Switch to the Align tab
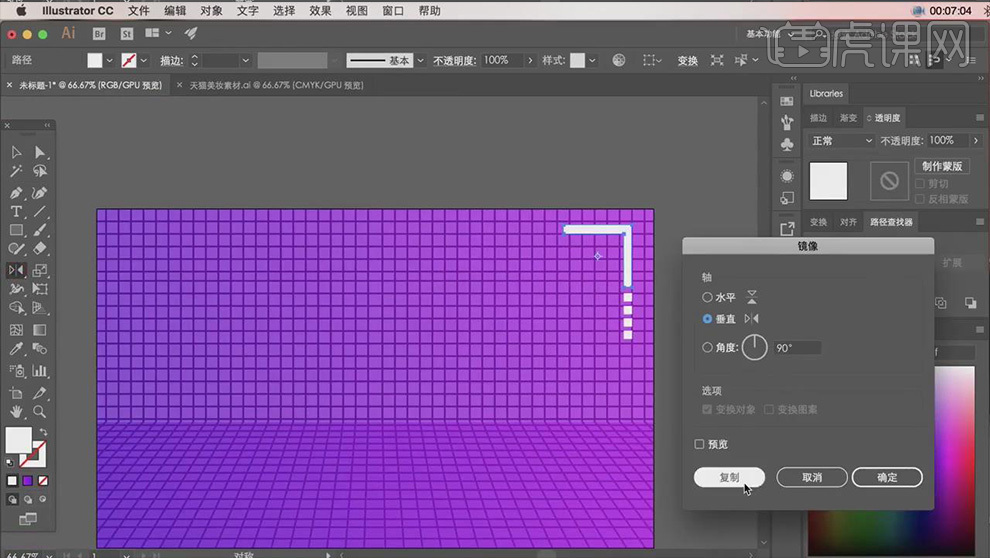The width and height of the screenshot is (990, 558). click(x=848, y=222)
